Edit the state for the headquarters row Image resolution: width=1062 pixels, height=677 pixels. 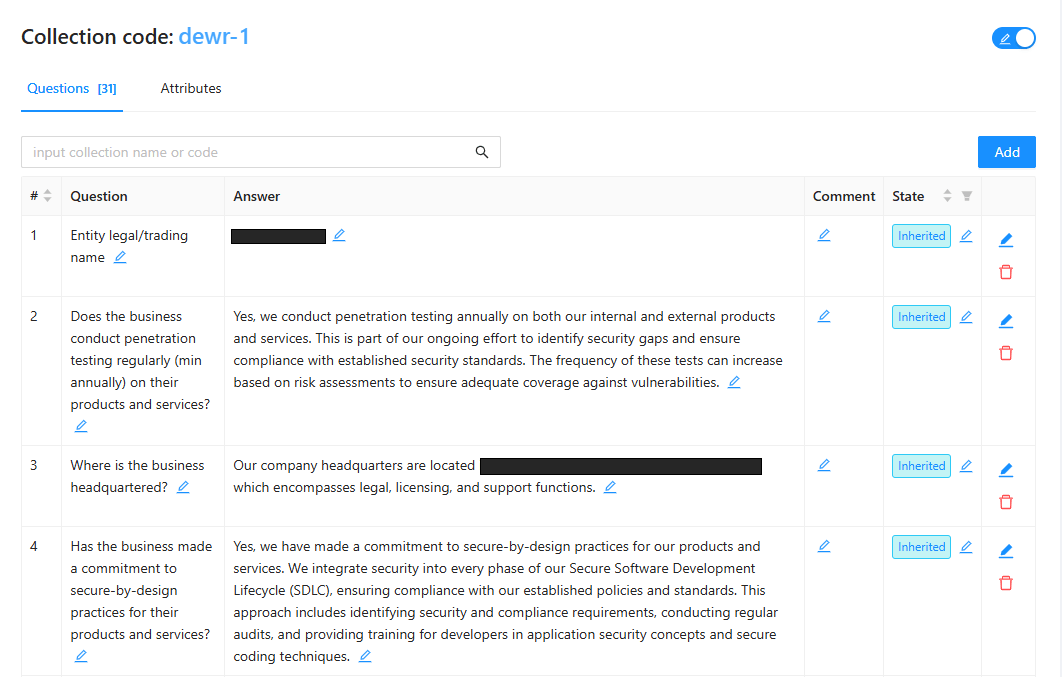click(966, 465)
